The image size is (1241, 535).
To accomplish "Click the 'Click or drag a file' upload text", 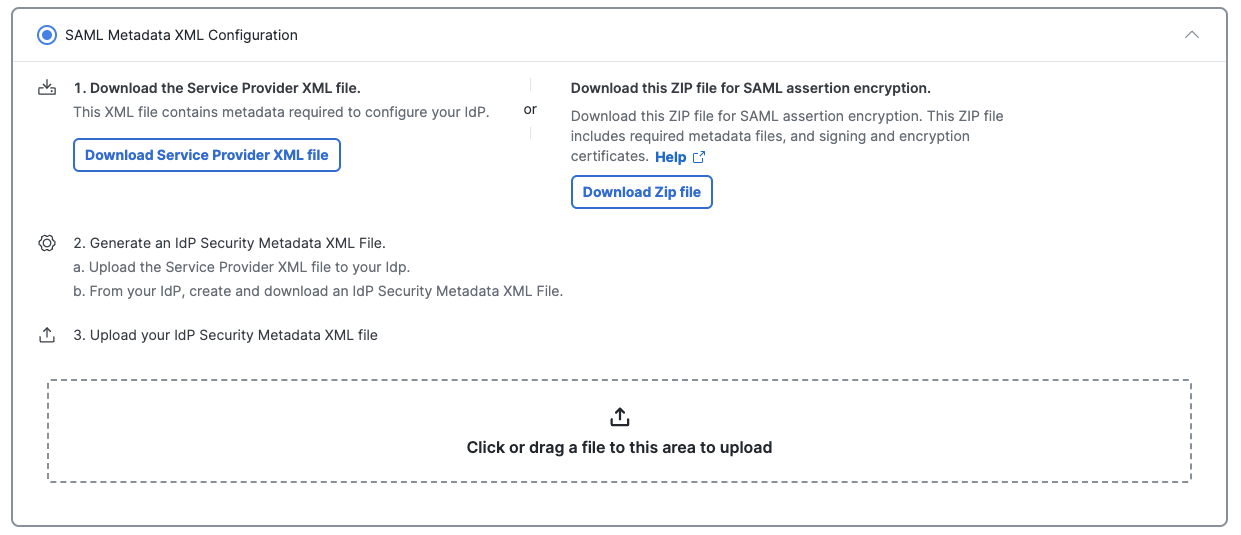I will point(619,447).
